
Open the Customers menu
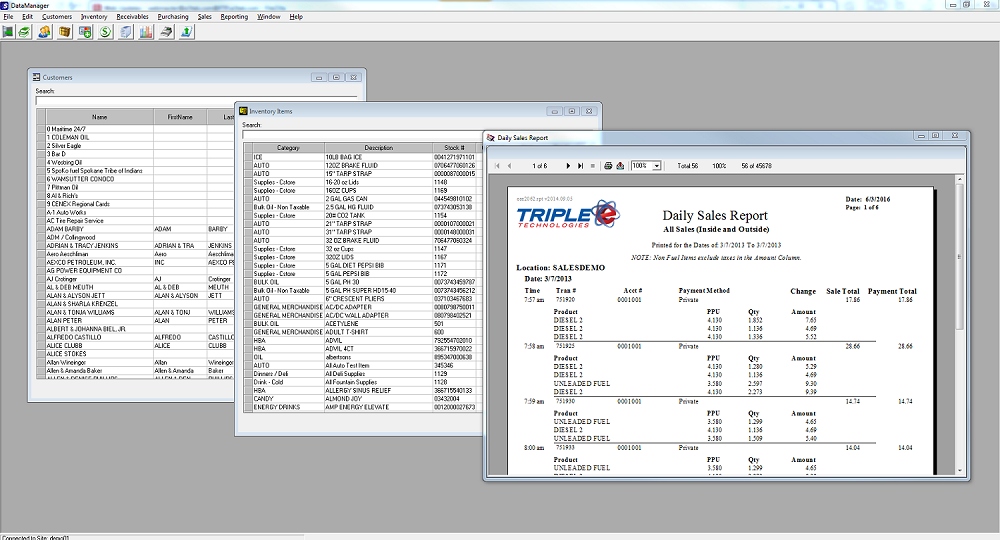click(57, 17)
